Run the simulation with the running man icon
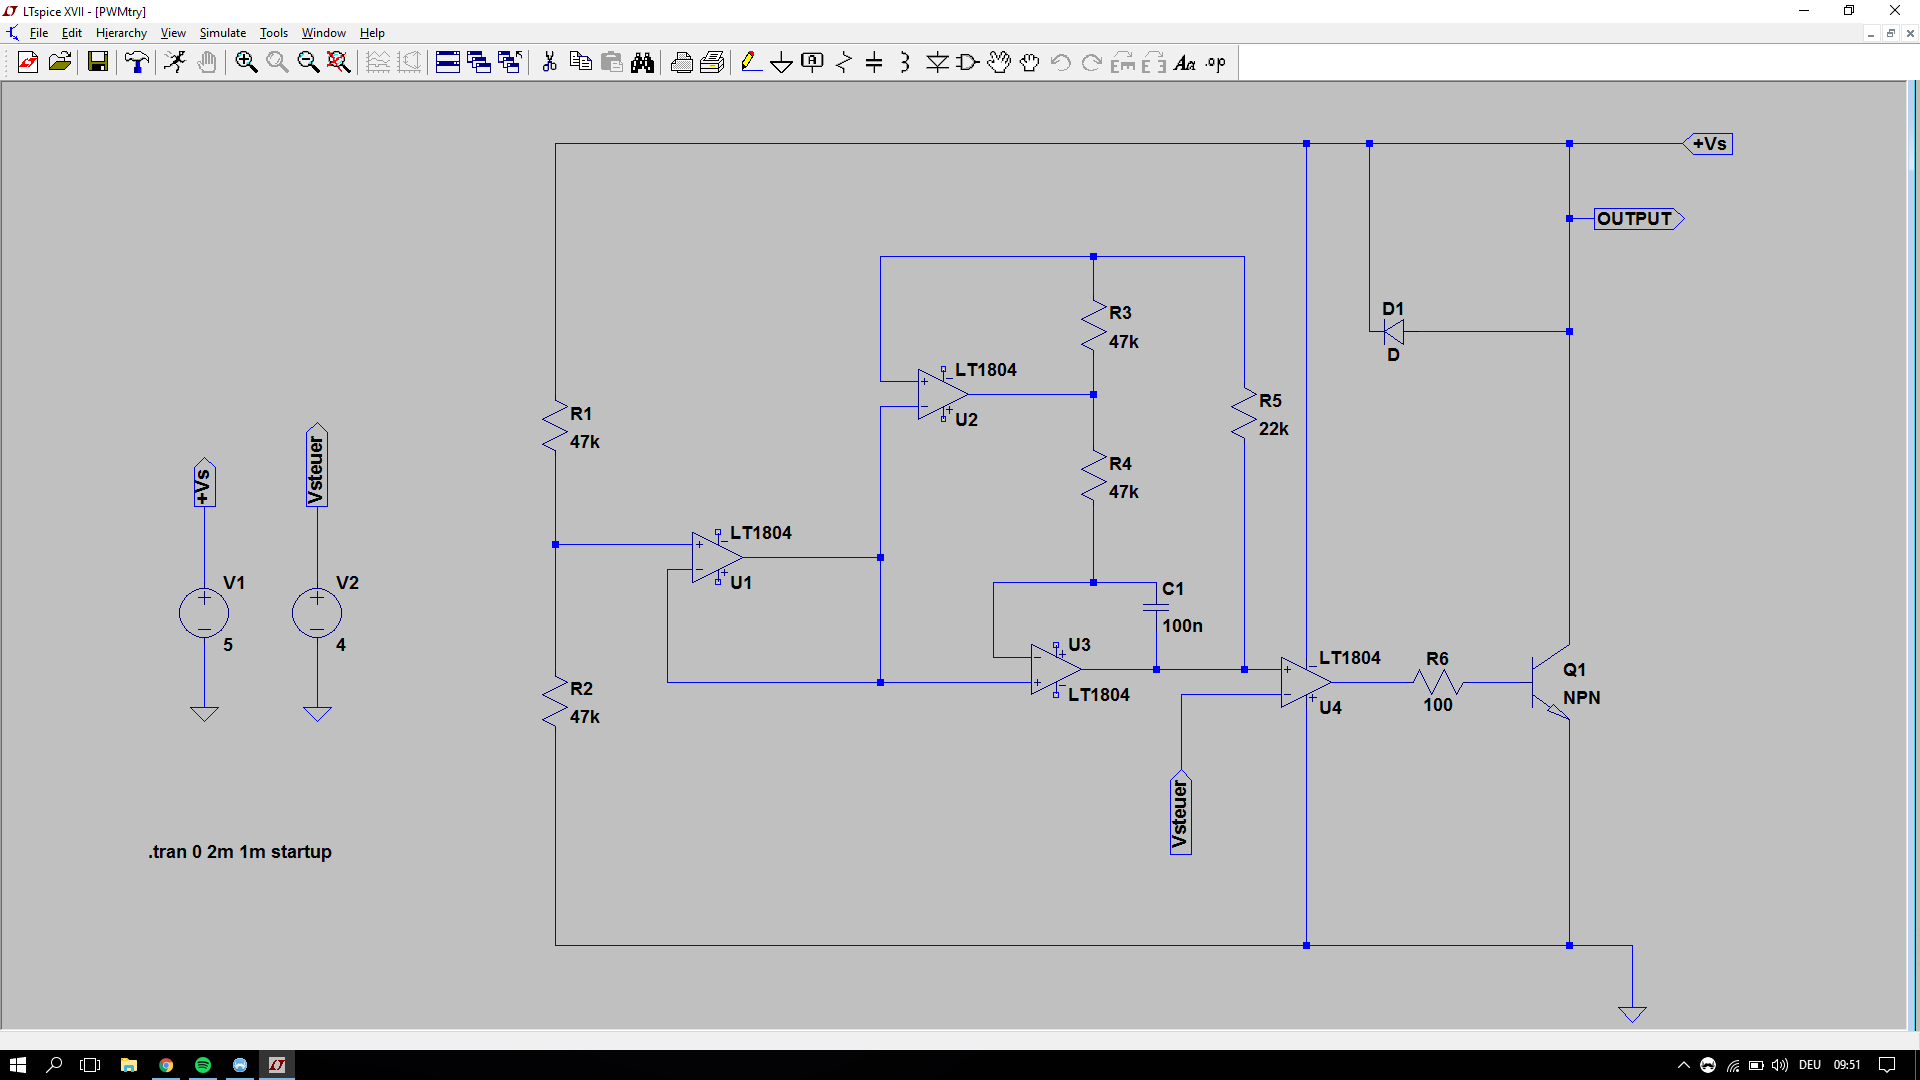Screen dimensions: 1920x1080 [x=175, y=62]
